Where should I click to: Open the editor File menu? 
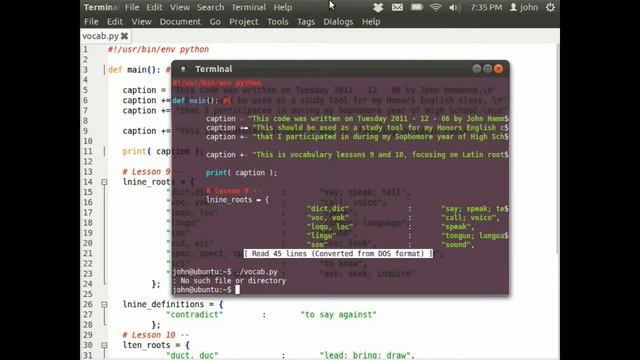tap(91, 22)
